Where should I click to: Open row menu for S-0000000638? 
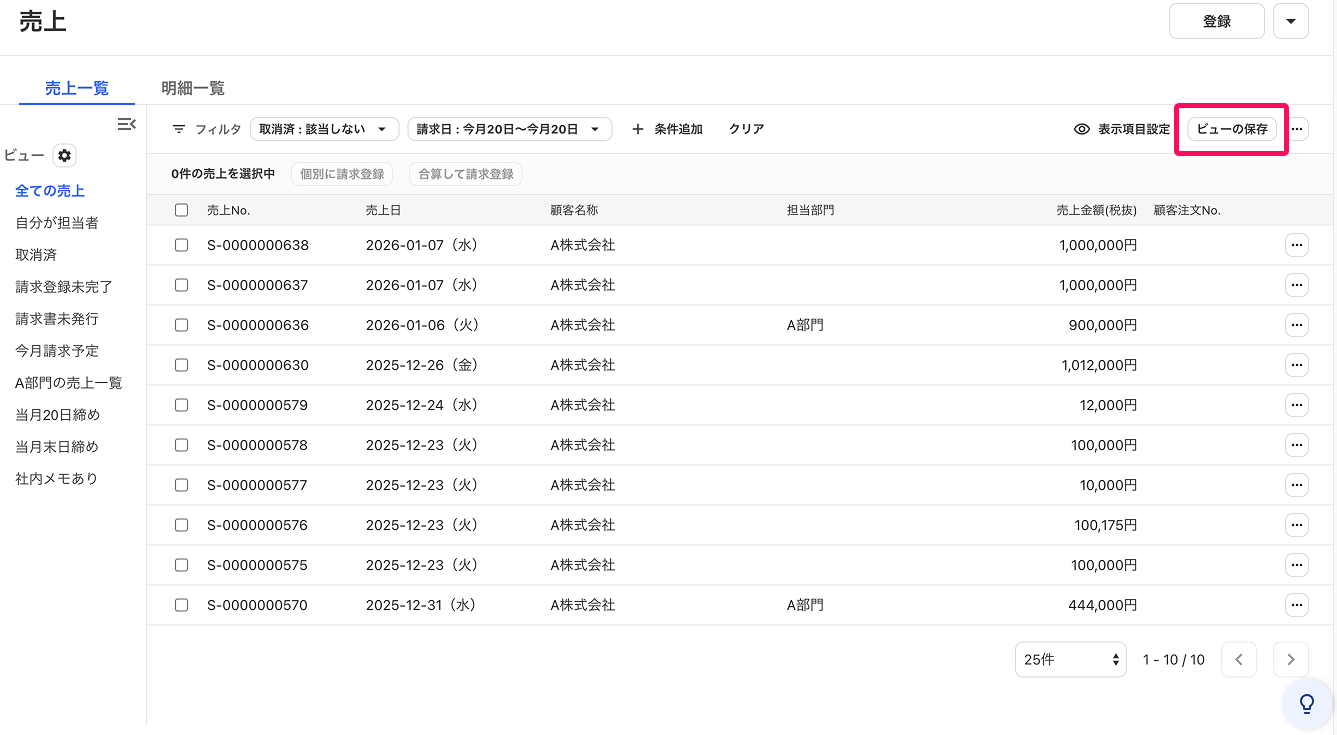point(1297,245)
